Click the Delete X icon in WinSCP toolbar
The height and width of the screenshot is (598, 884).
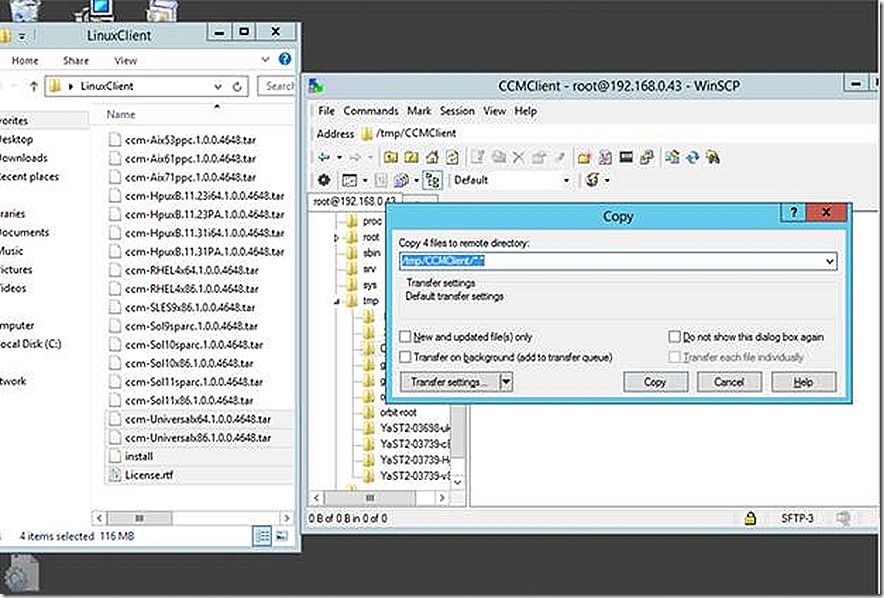click(x=519, y=157)
